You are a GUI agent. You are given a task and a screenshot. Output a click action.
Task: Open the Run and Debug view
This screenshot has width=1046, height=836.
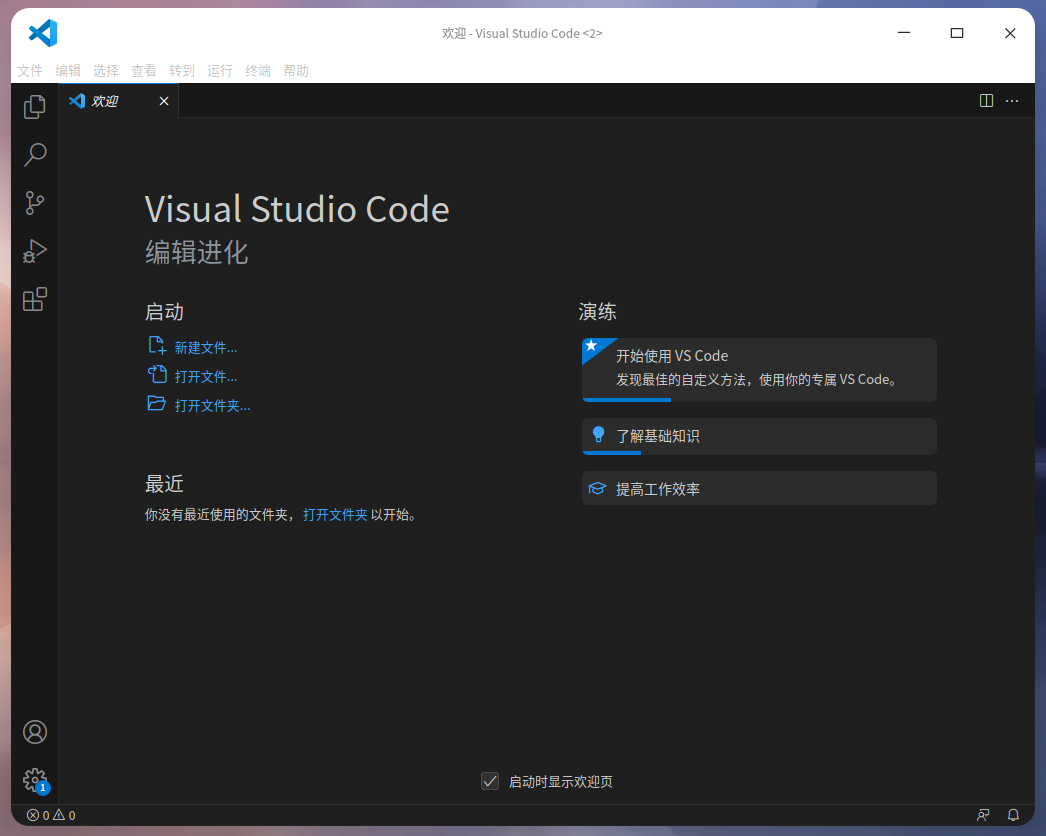tap(35, 251)
